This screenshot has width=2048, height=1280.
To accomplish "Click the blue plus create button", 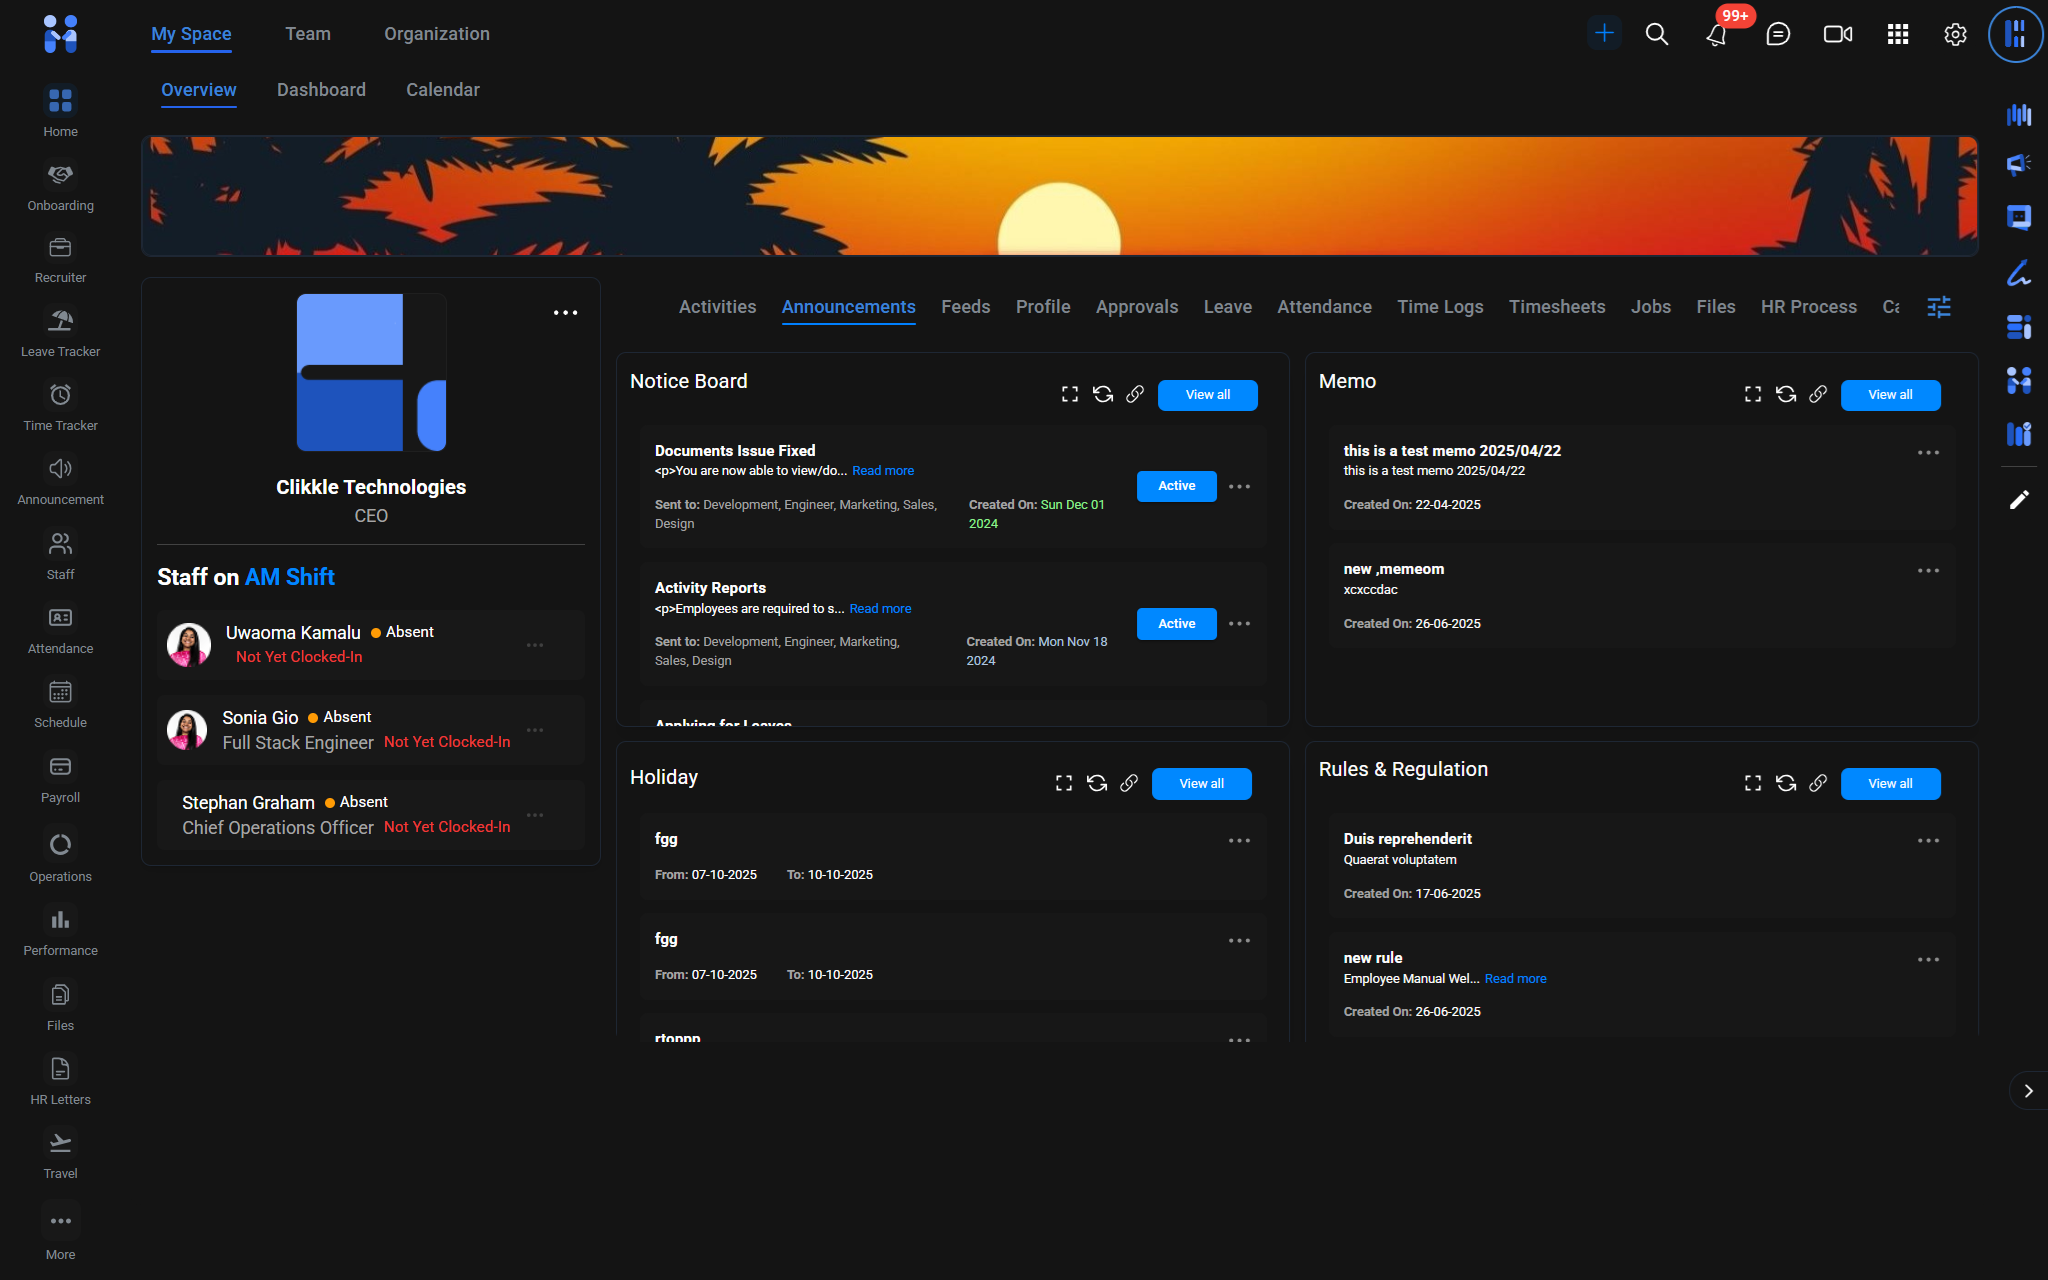I will click(x=1604, y=33).
